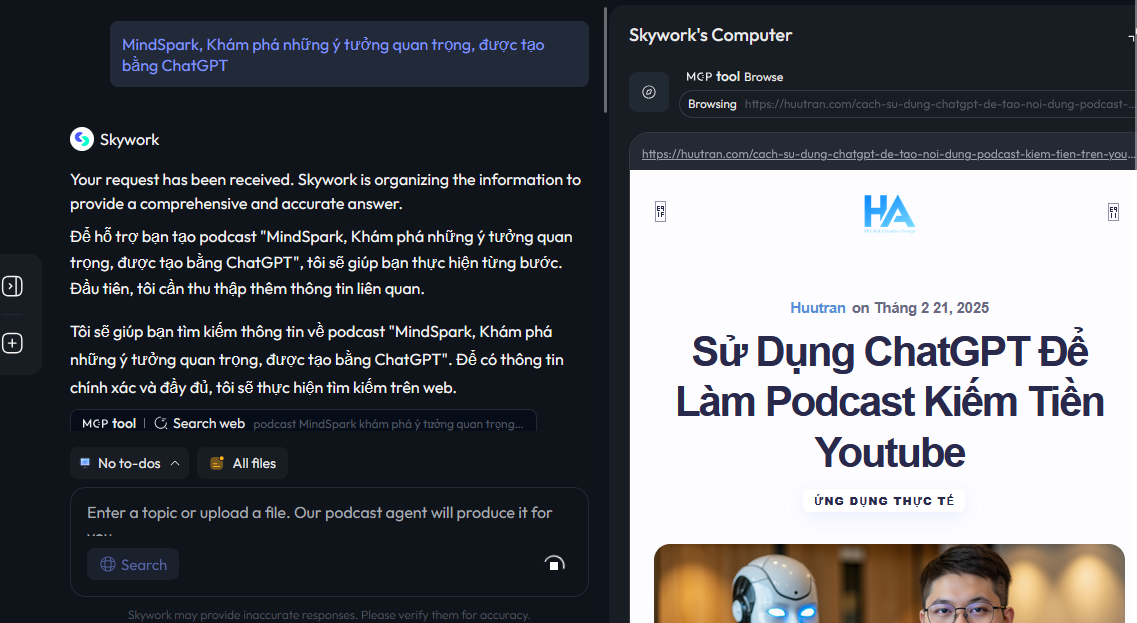The image size is (1137, 623).
Task: Click the date Tháng 2 21, 2025
Action: click(x=932, y=308)
